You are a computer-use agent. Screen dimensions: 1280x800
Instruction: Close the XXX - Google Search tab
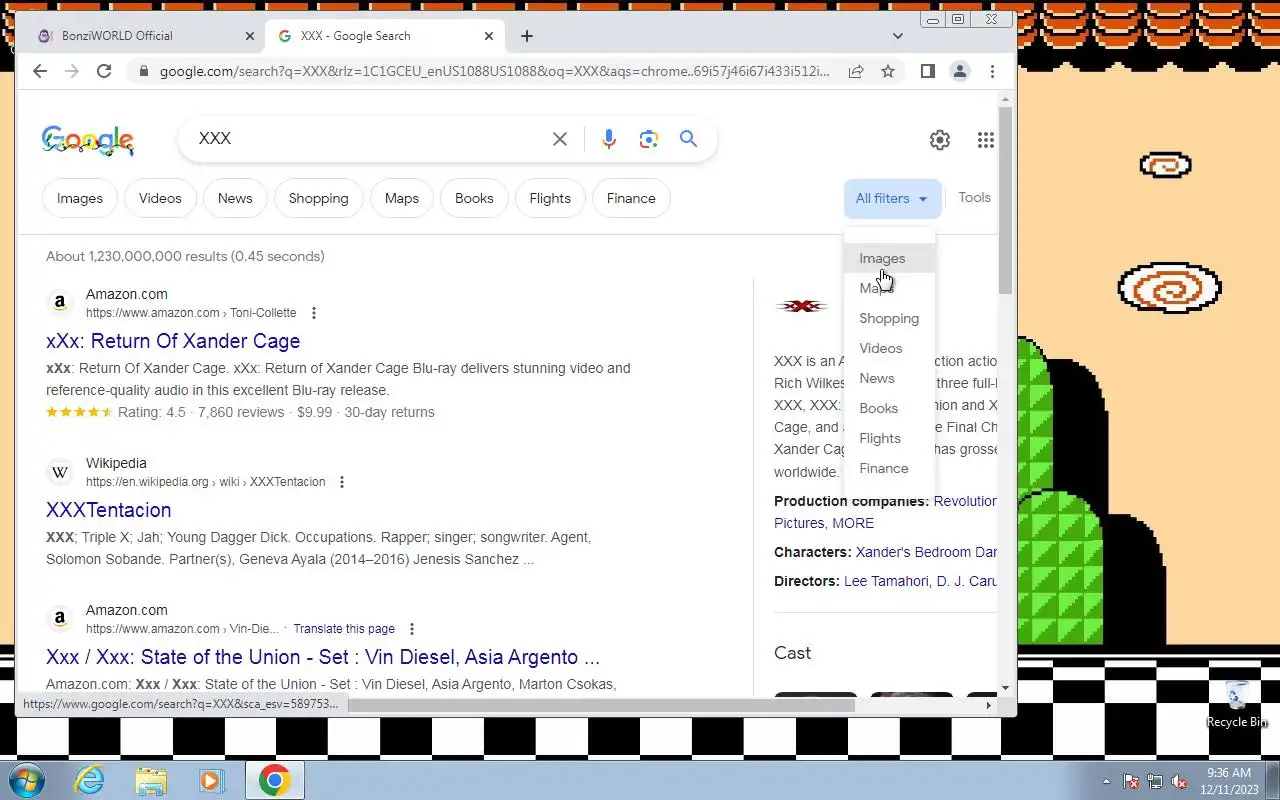tap(489, 36)
